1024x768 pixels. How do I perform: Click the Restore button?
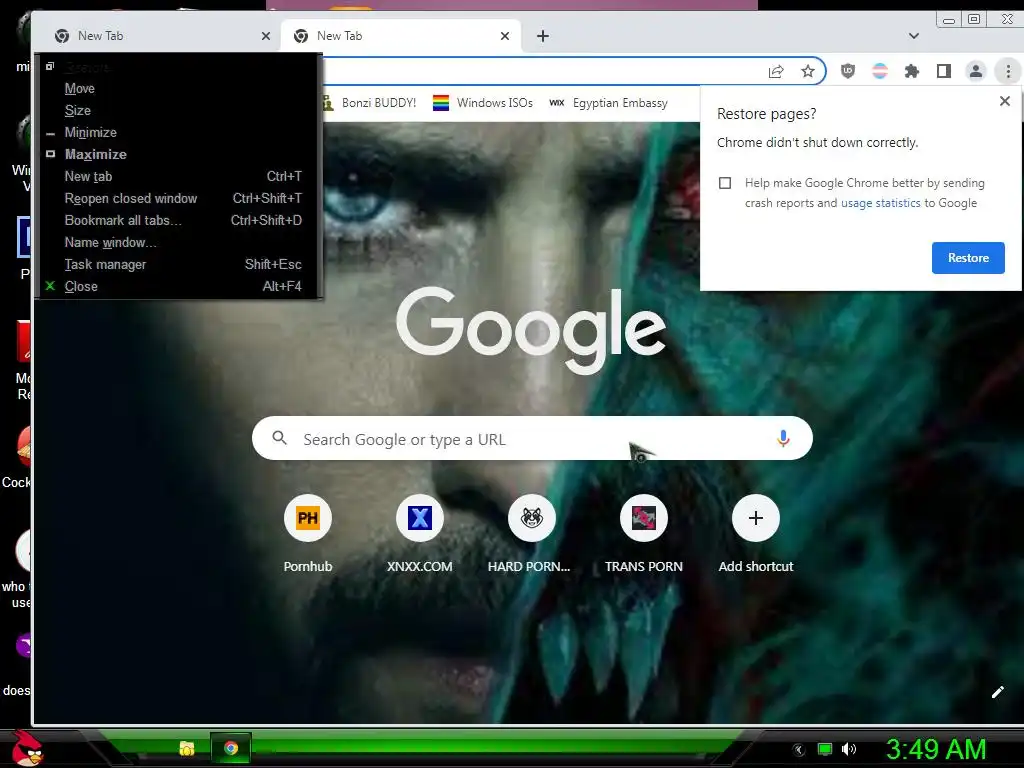(968, 258)
